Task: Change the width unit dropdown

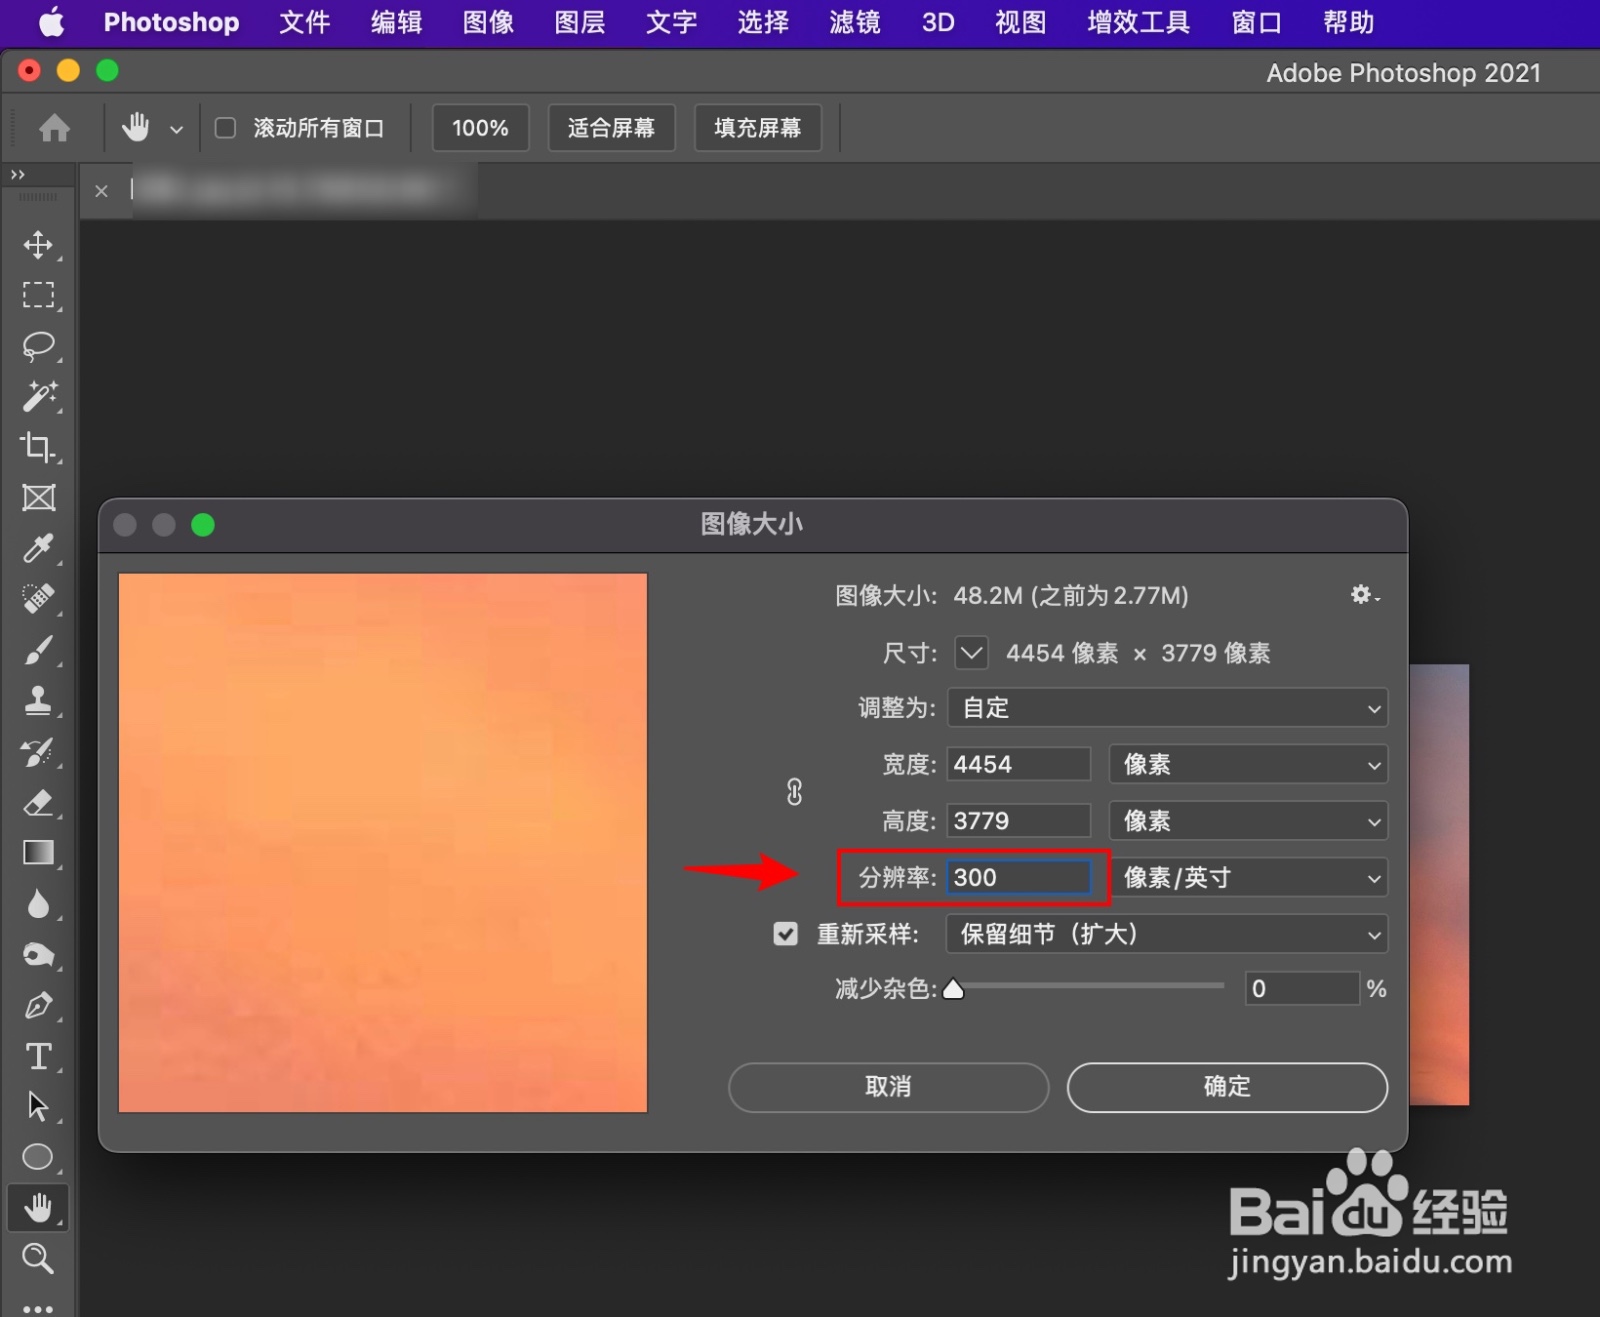Action: coord(1248,765)
